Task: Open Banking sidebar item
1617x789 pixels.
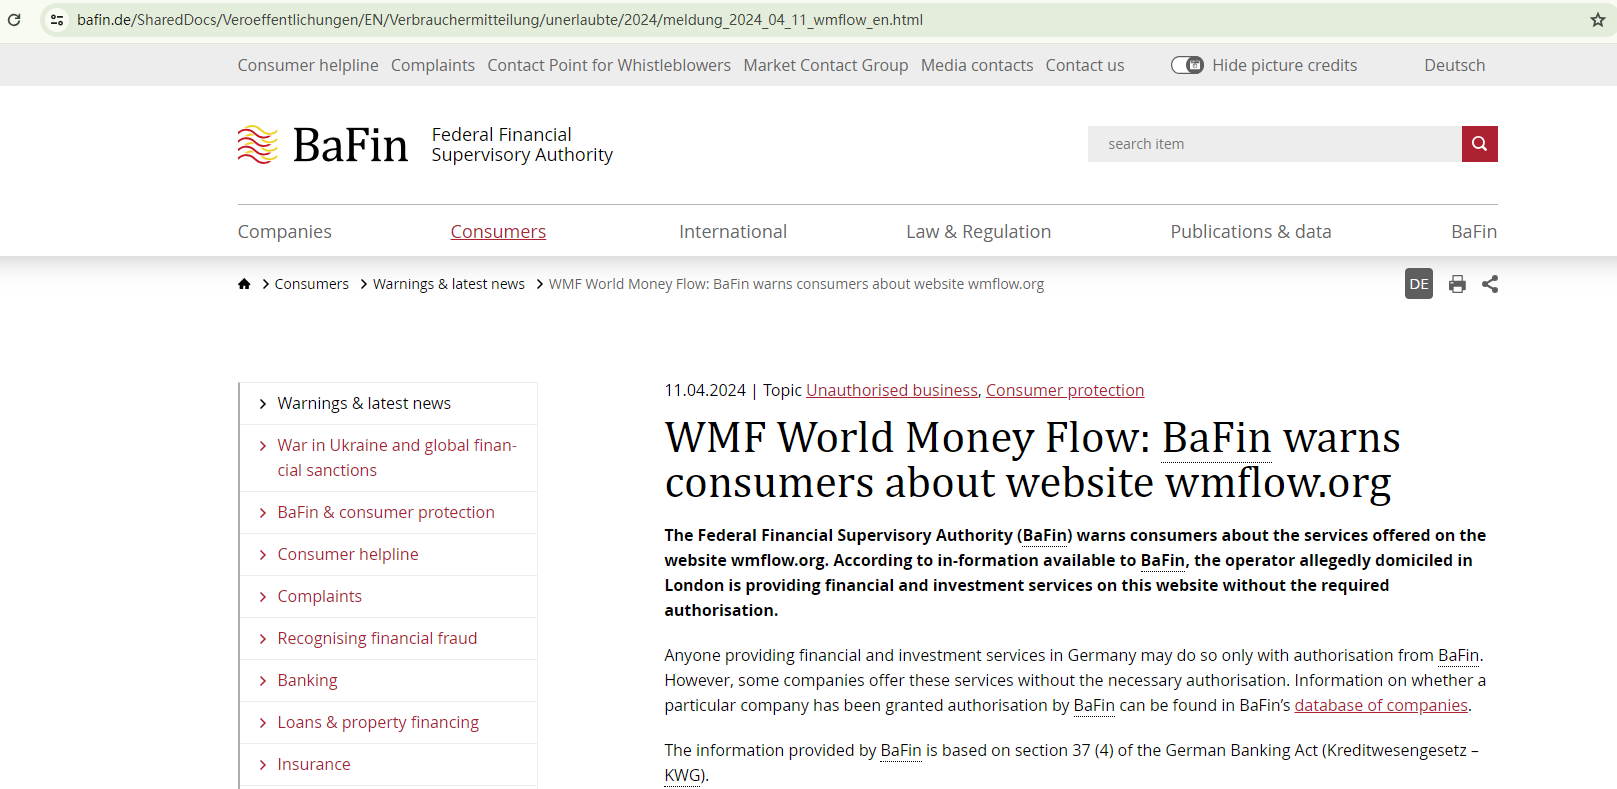Action: click(308, 681)
